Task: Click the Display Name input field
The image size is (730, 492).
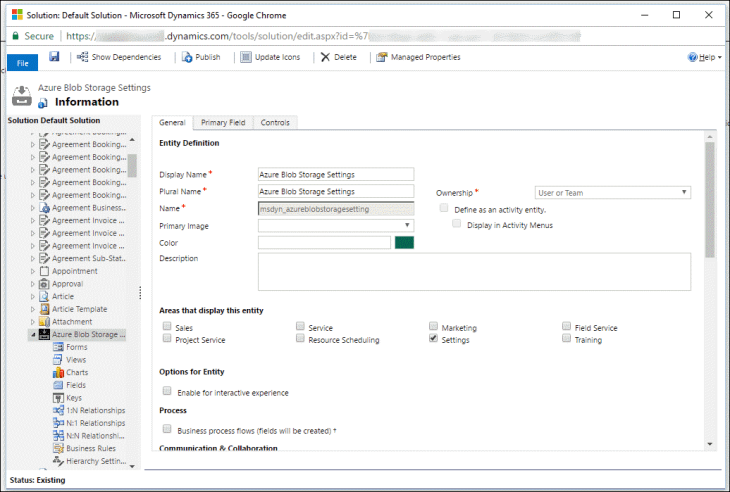Action: pyautogui.click(x=336, y=175)
